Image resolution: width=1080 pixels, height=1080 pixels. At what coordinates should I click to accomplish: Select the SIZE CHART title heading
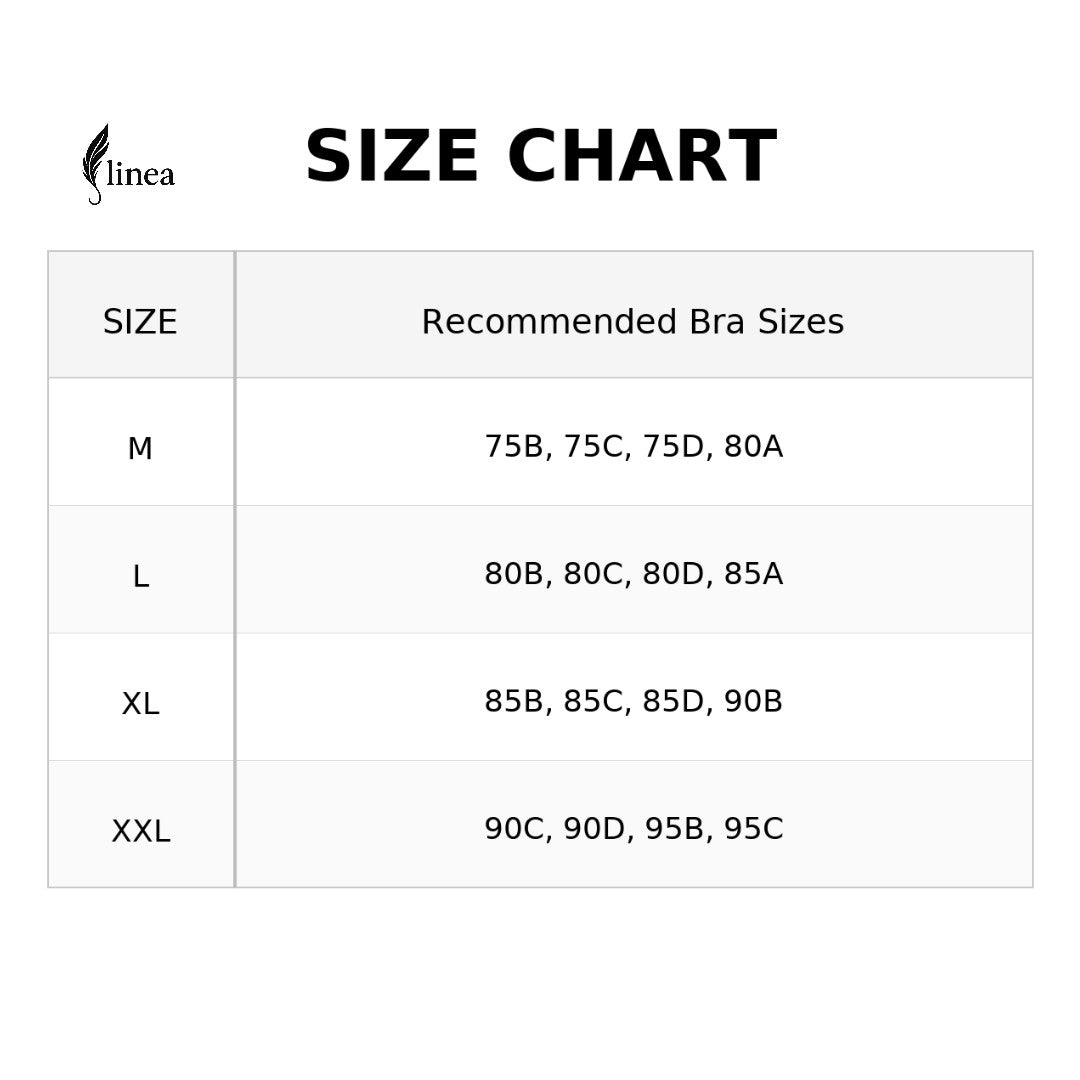coord(540,157)
